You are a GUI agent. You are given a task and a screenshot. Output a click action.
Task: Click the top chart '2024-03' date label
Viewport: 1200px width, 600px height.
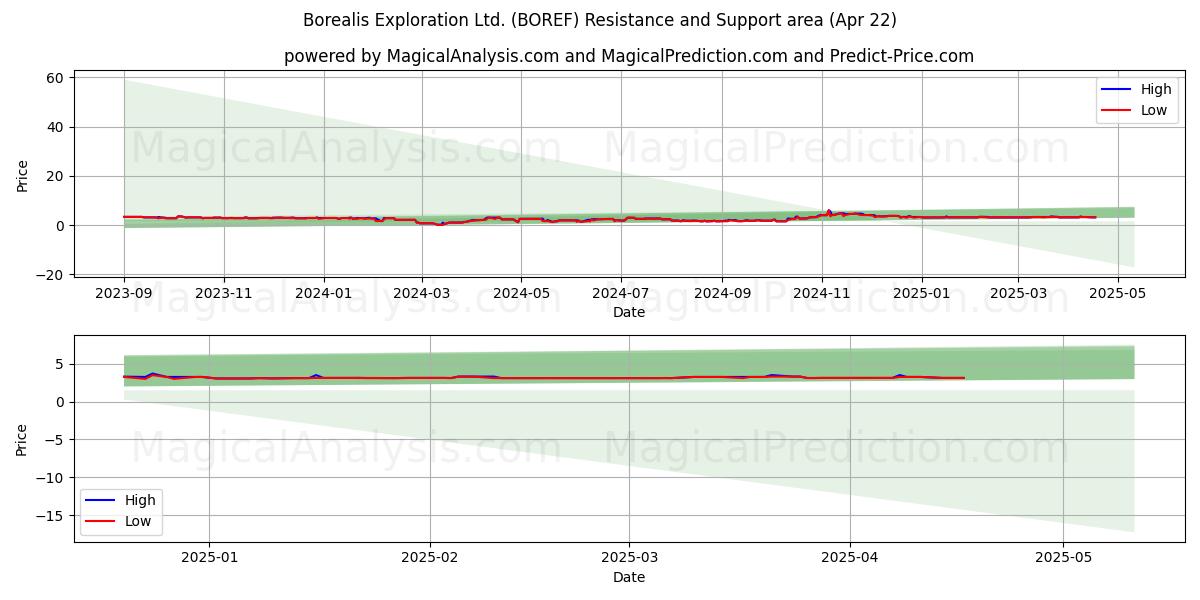coord(421,295)
